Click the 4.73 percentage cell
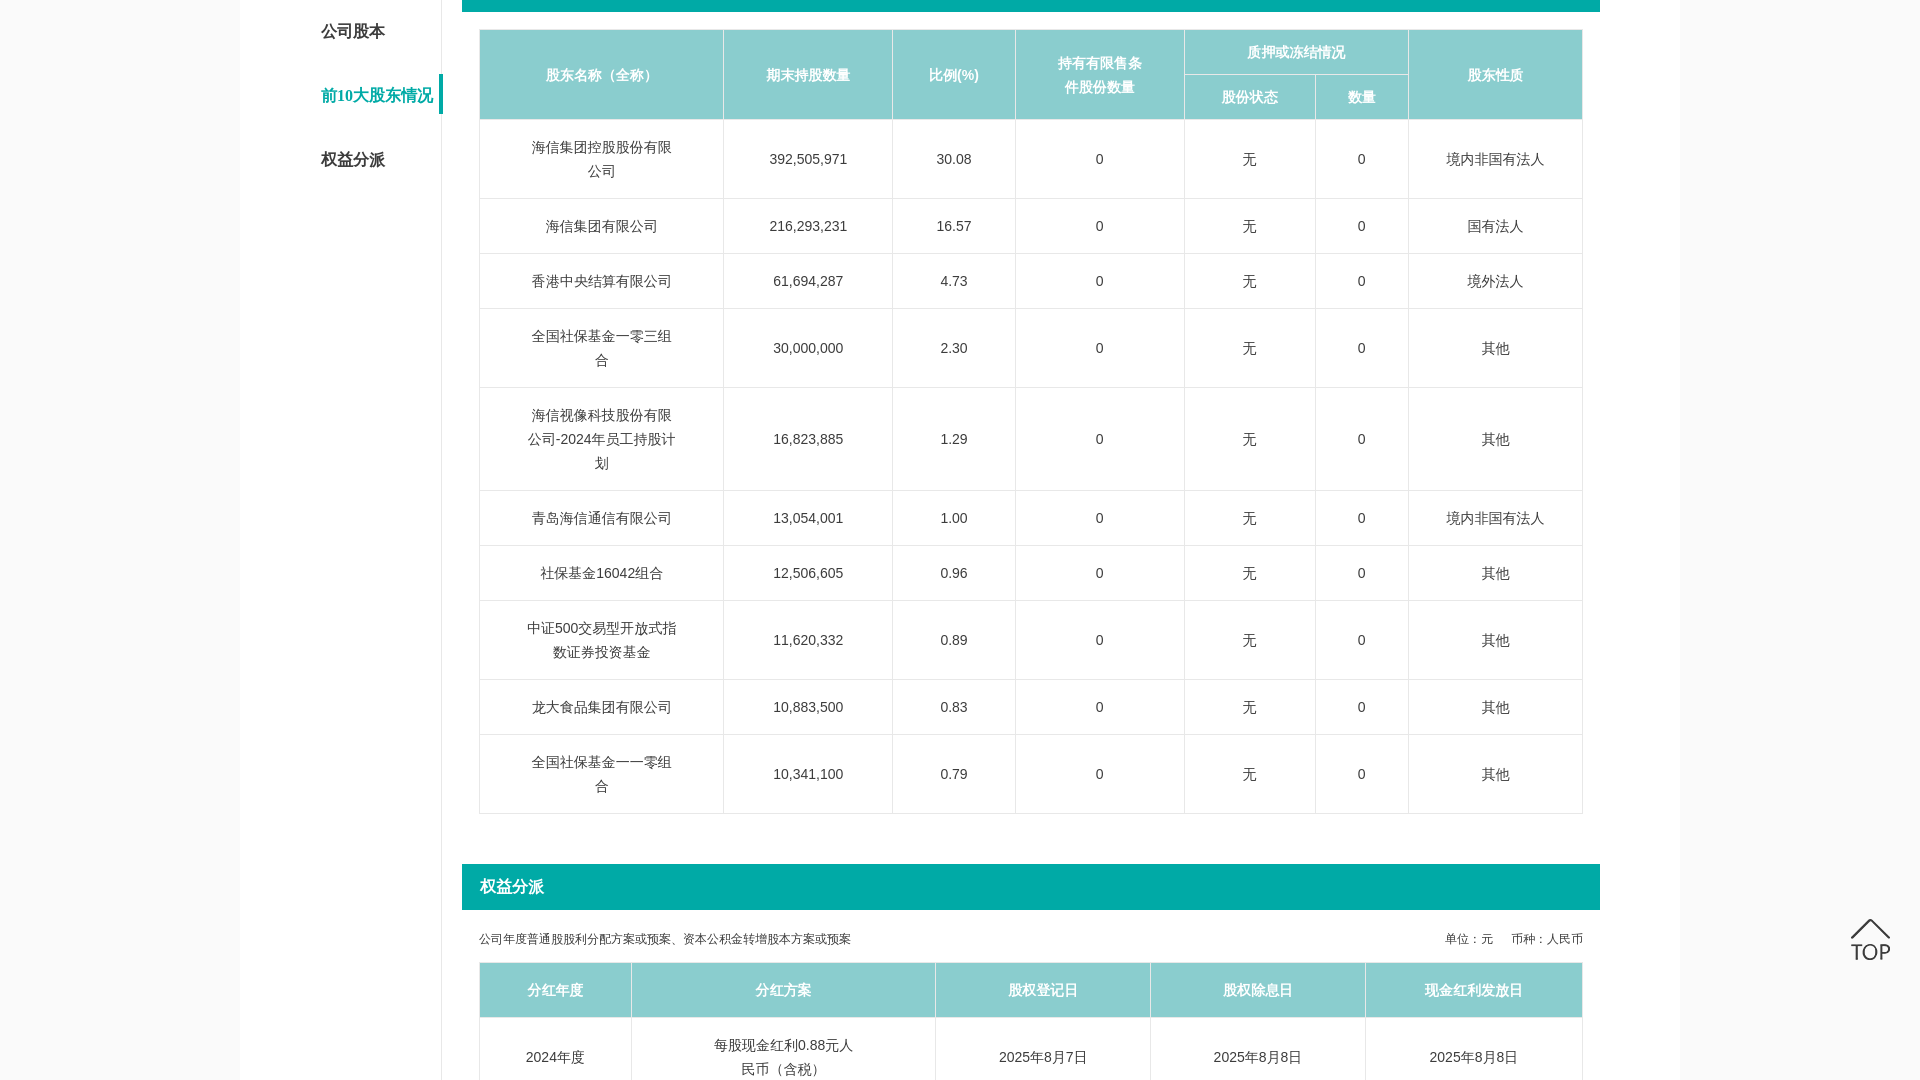This screenshot has width=1920, height=1080. coord(954,281)
